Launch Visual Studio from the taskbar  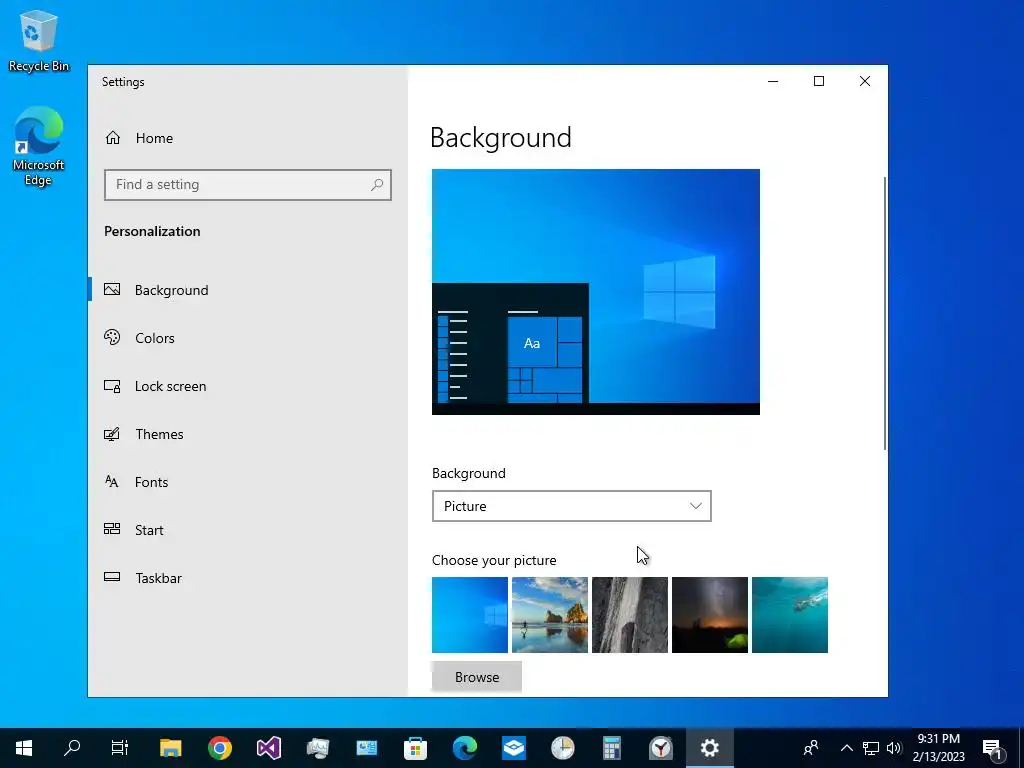(268, 748)
